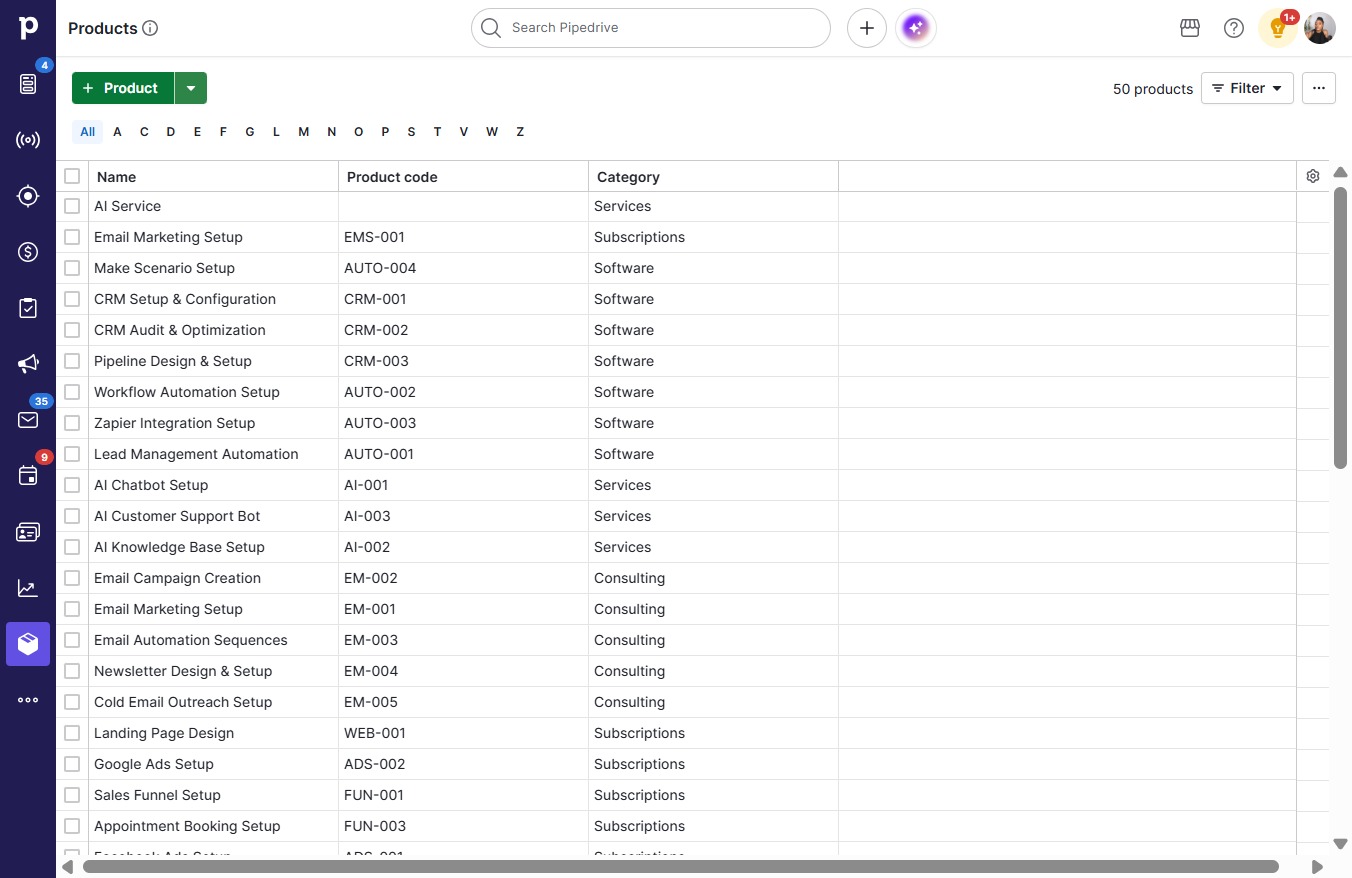The height and width of the screenshot is (878, 1352).
Task: Check the AI Chatbot Setup checkbox
Action: (72, 485)
